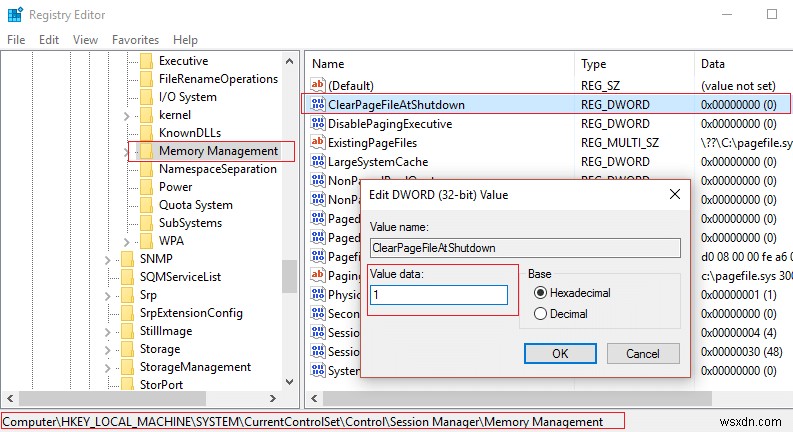Viewport: 793px width, 432px height.
Task: Select the SubSystems folder icon
Action: point(146,223)
